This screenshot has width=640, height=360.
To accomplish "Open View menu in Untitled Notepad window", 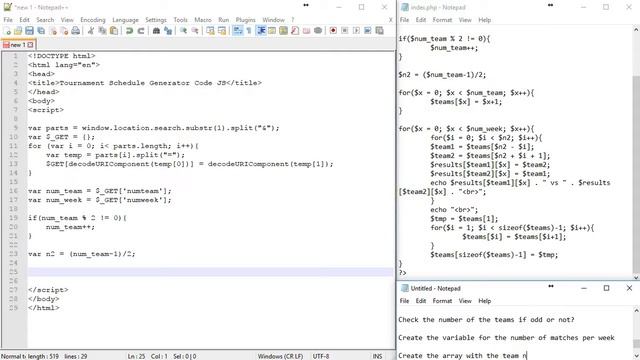I will pos(465,301).
